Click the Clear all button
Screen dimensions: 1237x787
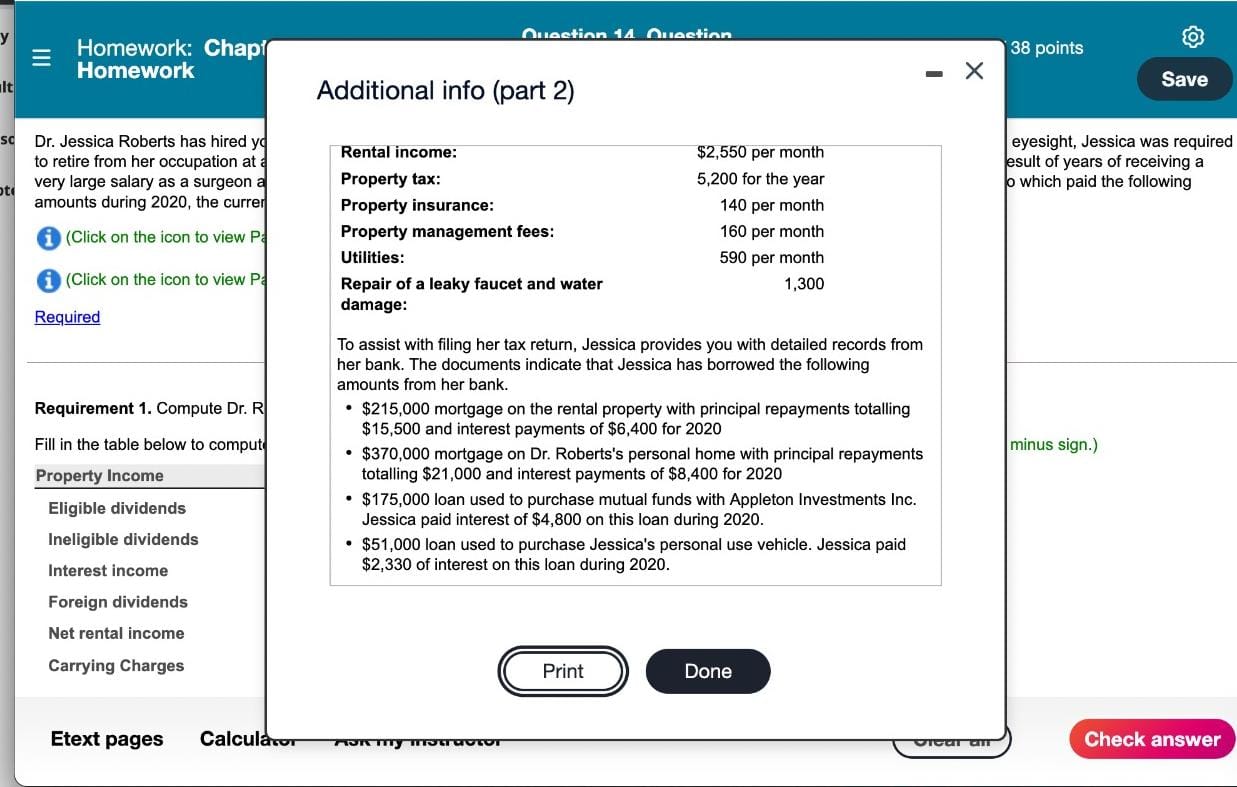pyautogui.click(x=951, y=740)
